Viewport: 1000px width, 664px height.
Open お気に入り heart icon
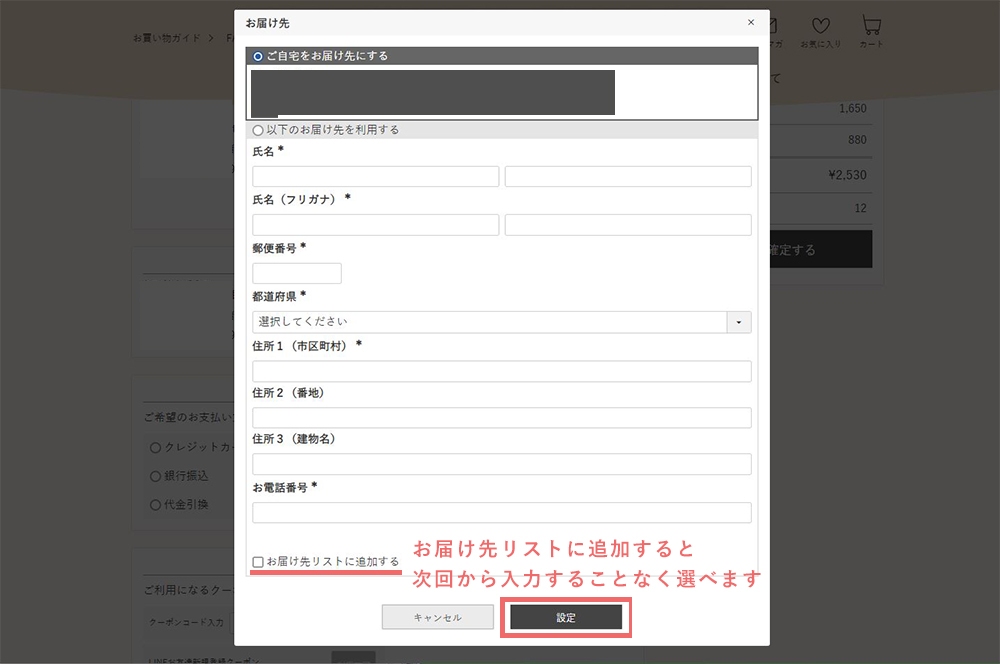point(820,31)
